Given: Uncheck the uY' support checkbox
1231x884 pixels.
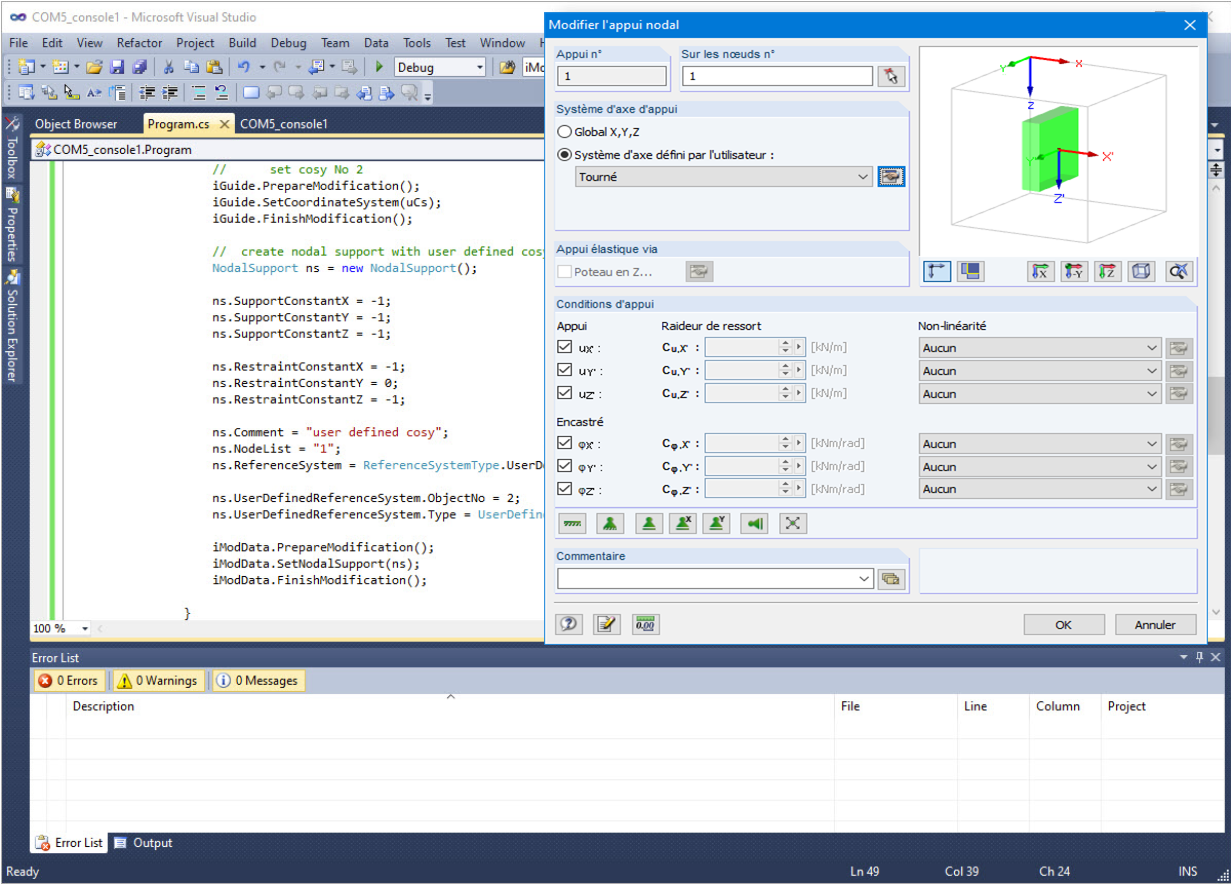Looking at the screenshot, I should tap(565, 370).
